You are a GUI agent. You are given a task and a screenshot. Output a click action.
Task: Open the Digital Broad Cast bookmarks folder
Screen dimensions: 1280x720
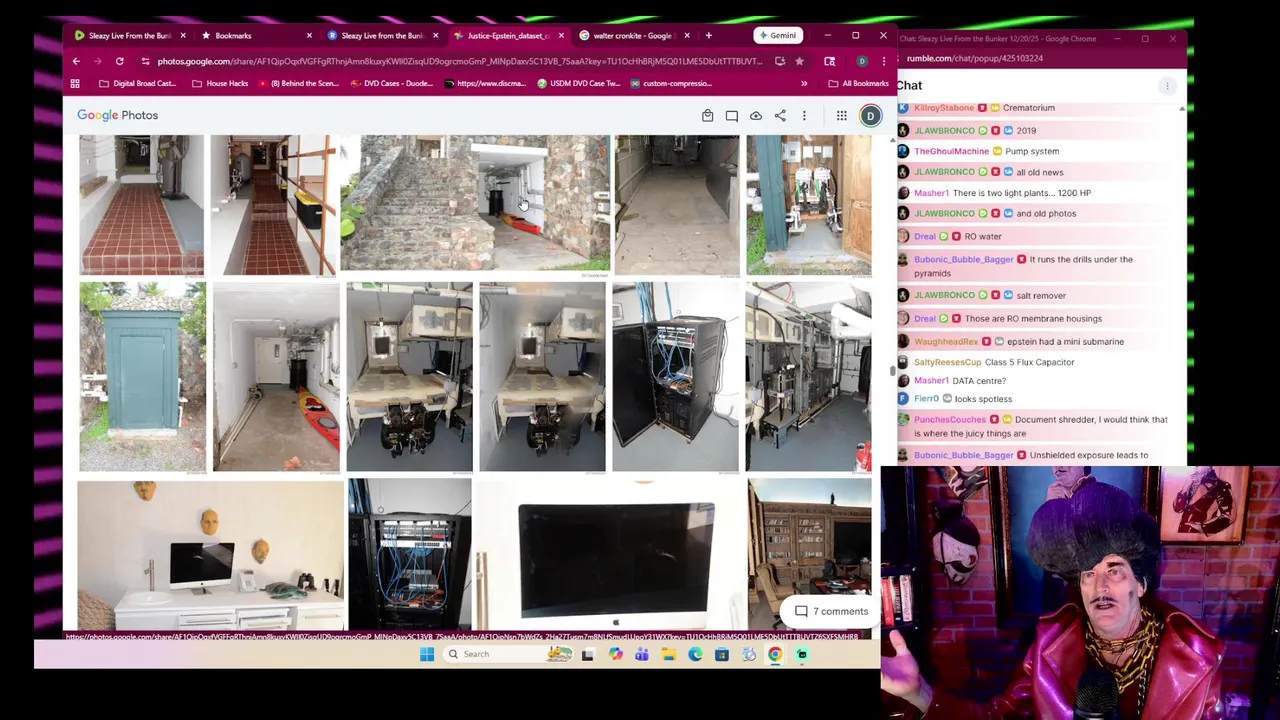(x=137, y=84)
